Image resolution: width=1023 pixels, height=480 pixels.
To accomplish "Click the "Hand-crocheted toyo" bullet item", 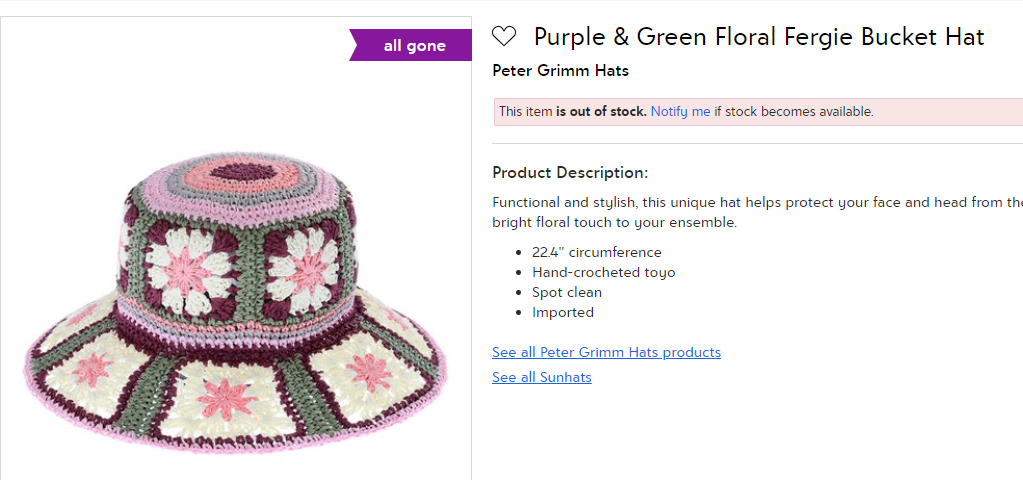I will pos(603,272).
